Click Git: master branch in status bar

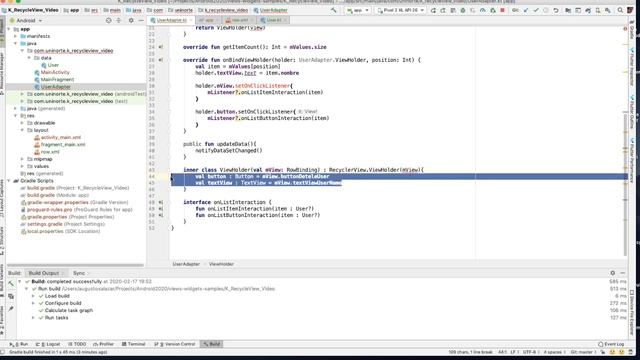click(x=582, y=352)
